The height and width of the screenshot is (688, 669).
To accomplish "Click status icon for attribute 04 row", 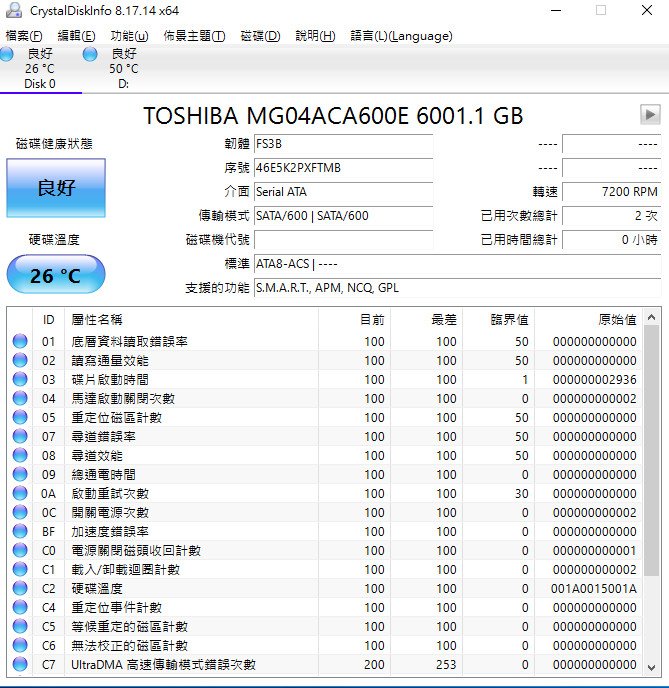I will pyautogui.click(x=20, y=398).
